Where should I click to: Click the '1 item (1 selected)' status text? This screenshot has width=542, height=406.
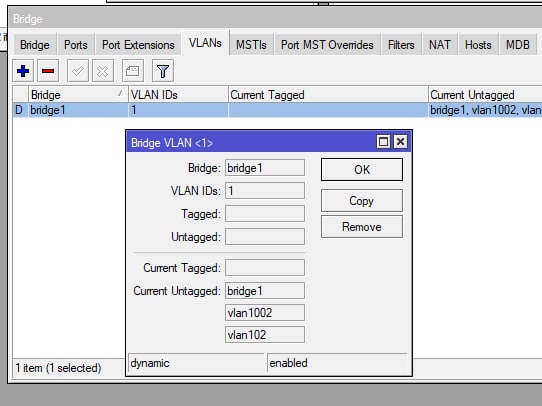point(58,368)
